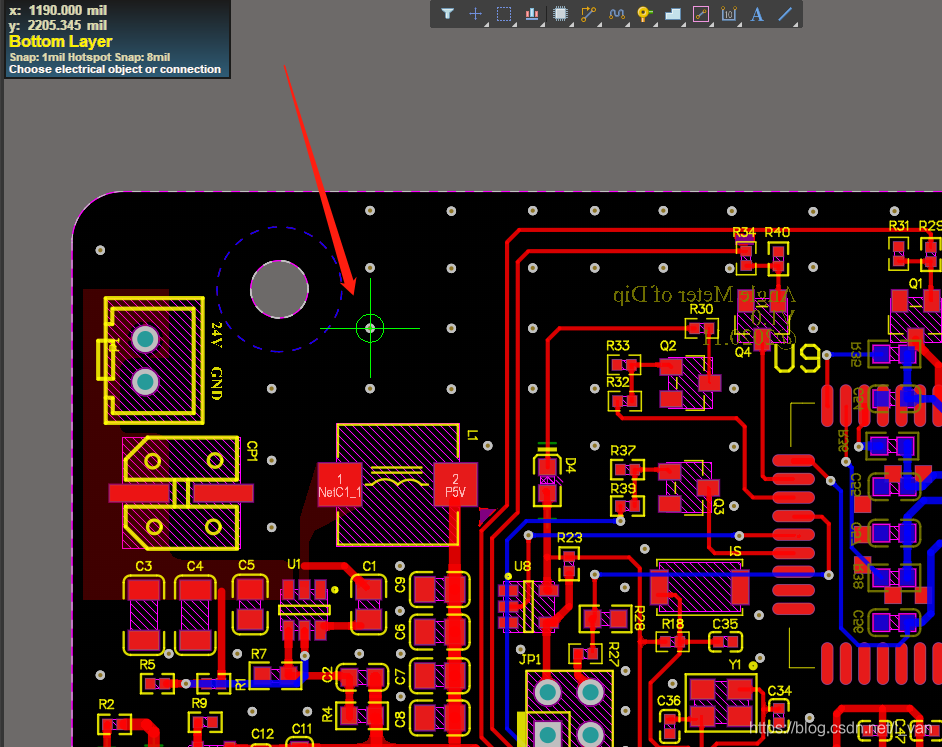Viewport: 942px width, 747px height.
Task: Choose the place text string tool
Action: click(x=757, y=14)
